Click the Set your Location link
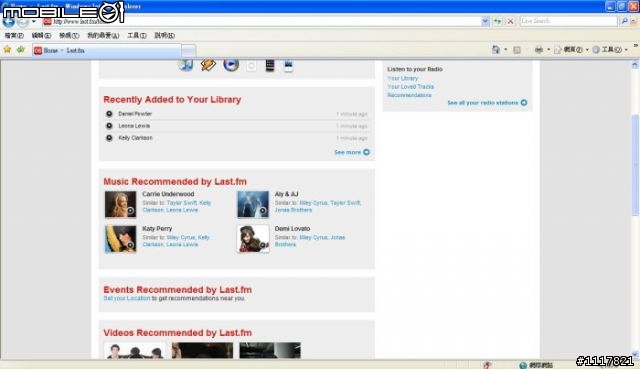This screenshot has height=369, width=640. pos(127,298)
